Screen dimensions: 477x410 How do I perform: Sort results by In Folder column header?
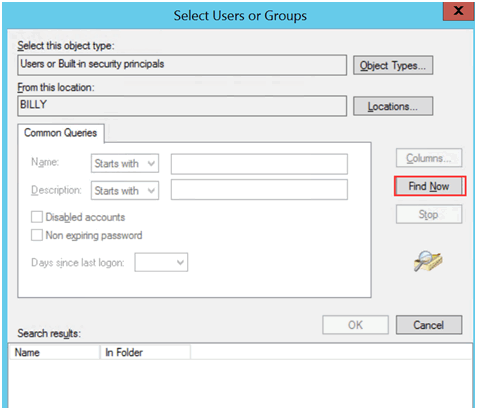pyautogui.click(x=145, y=352)
